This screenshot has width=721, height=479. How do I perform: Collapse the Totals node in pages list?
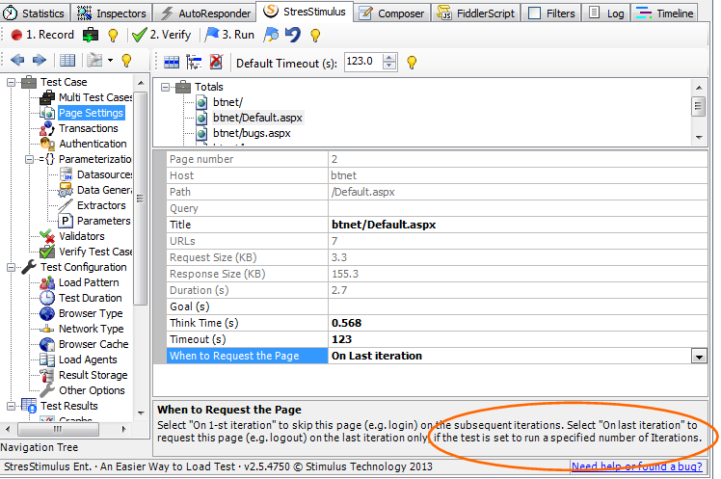166,87
